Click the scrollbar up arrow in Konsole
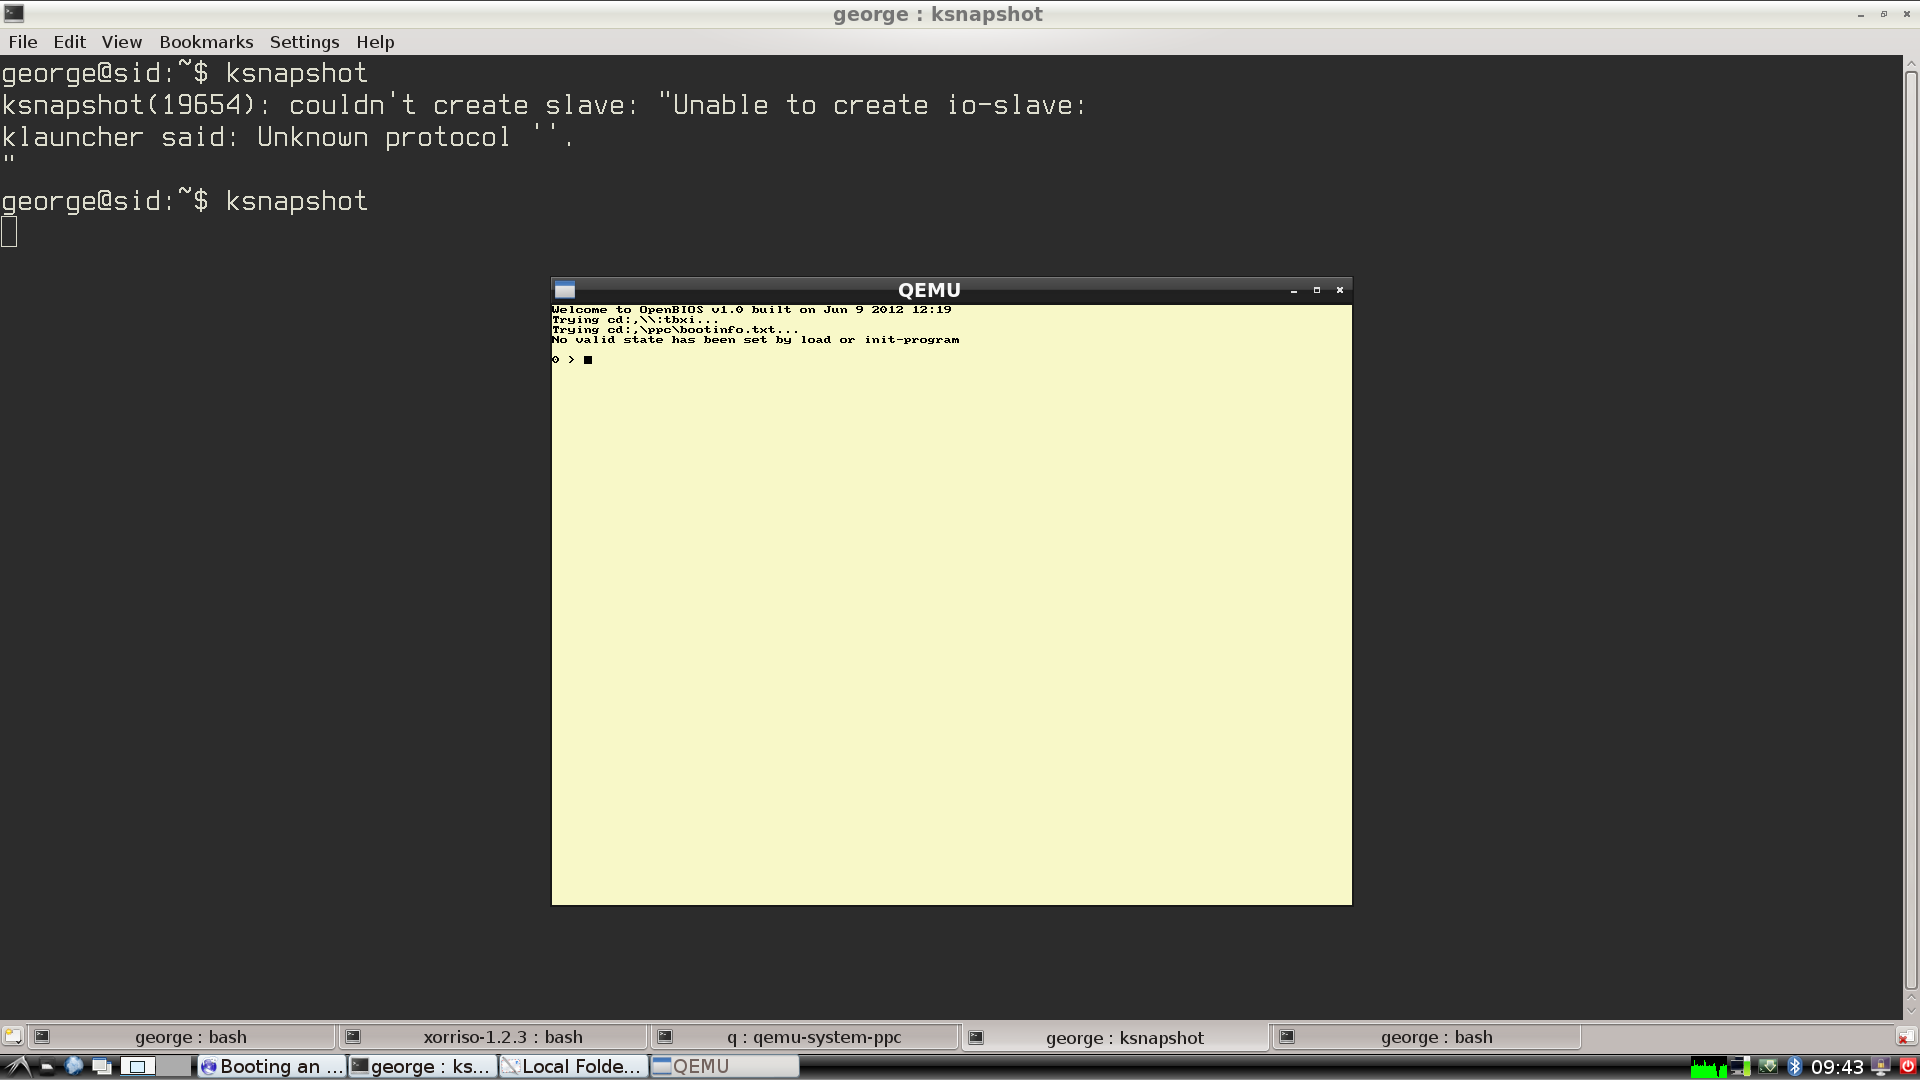 [x=1910, y=64]
